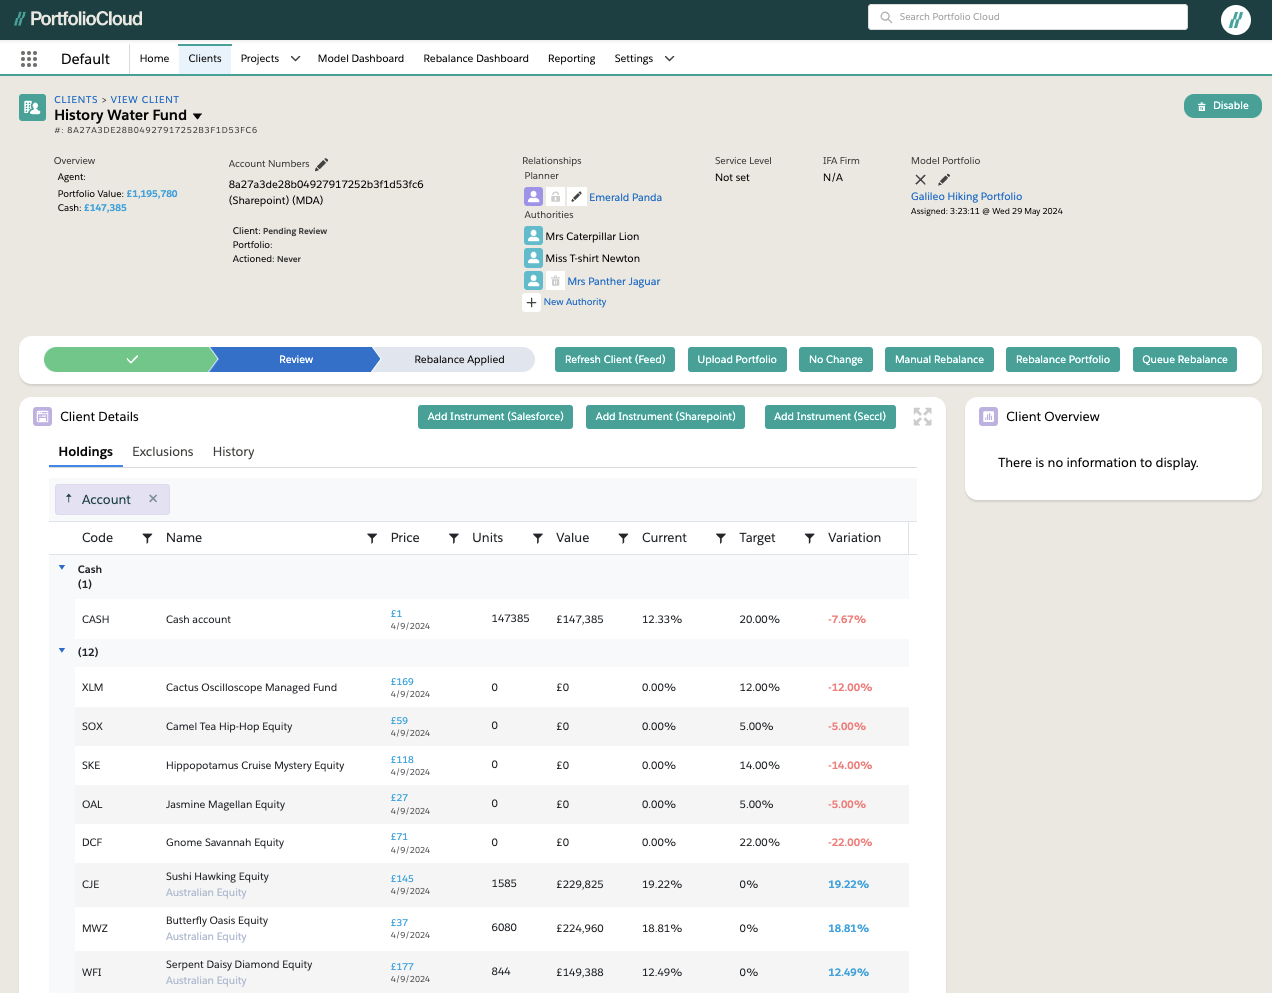Click the edit pencil next to Account Numbers
1272x993 pixels.
pyautogui.click(x=322, y=164)
